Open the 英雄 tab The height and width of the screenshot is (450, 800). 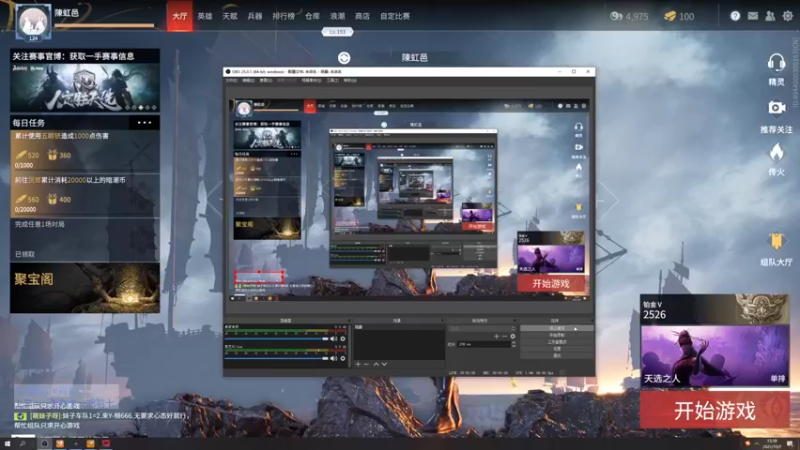205,16
